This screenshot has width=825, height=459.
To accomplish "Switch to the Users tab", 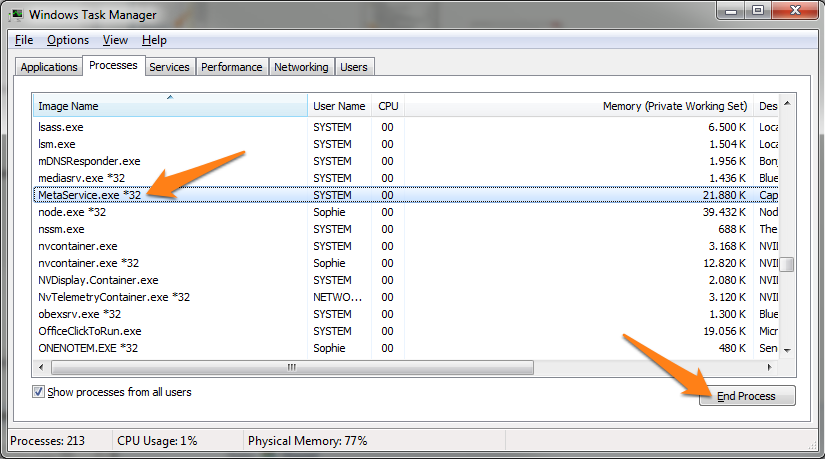I will (x=354, y=67).
